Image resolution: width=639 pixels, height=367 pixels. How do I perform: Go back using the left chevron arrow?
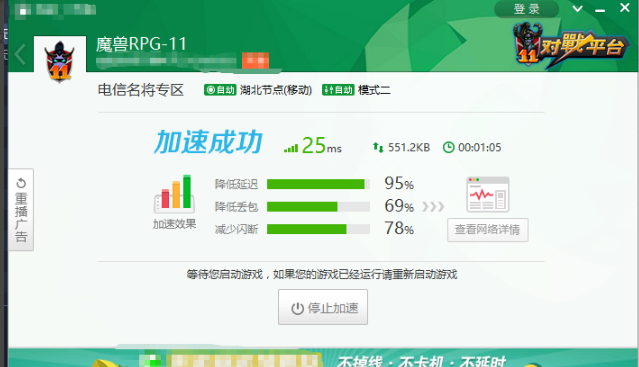20,54
